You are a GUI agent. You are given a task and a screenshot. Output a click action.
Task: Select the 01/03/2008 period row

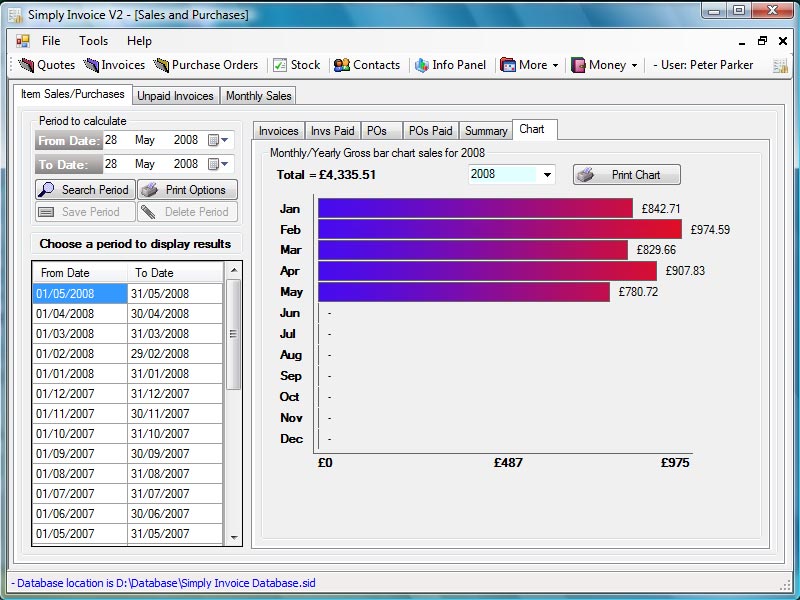(80, 334)
